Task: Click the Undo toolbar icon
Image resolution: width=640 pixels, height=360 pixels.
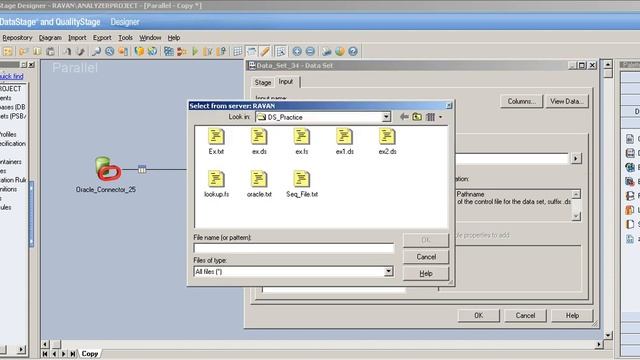Action: [x=67, y=51]
